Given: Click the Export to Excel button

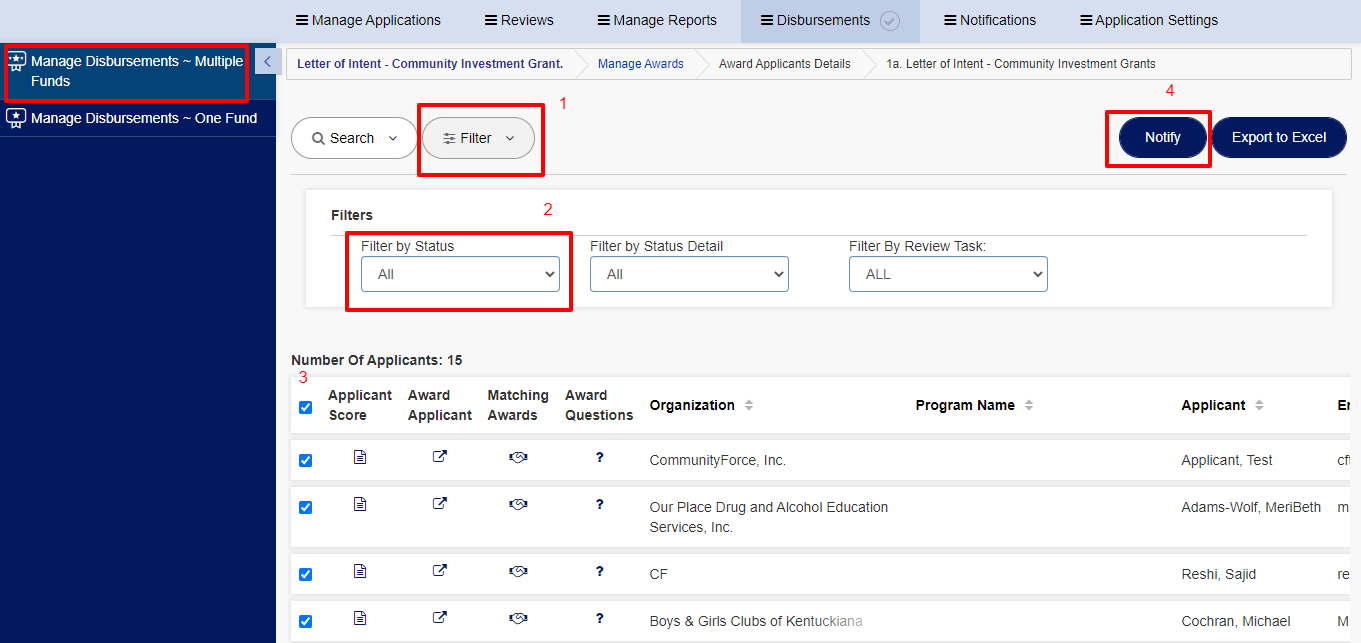Looking at the screenshot, I should (1279, 138).
